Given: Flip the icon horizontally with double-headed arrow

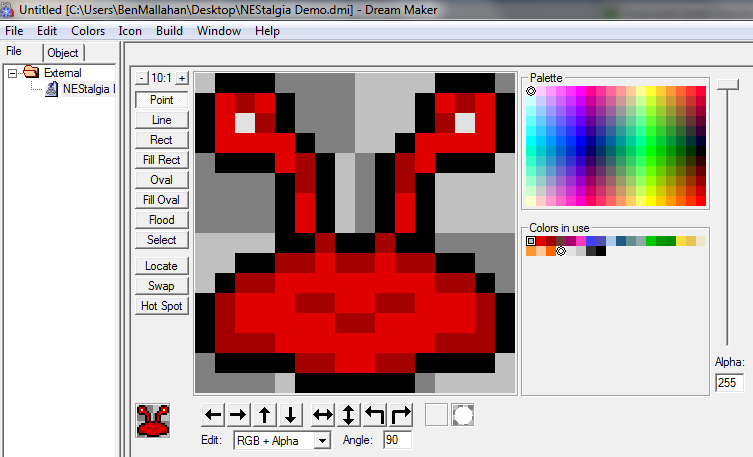Looking at the screenshot, I should point(323,415).
